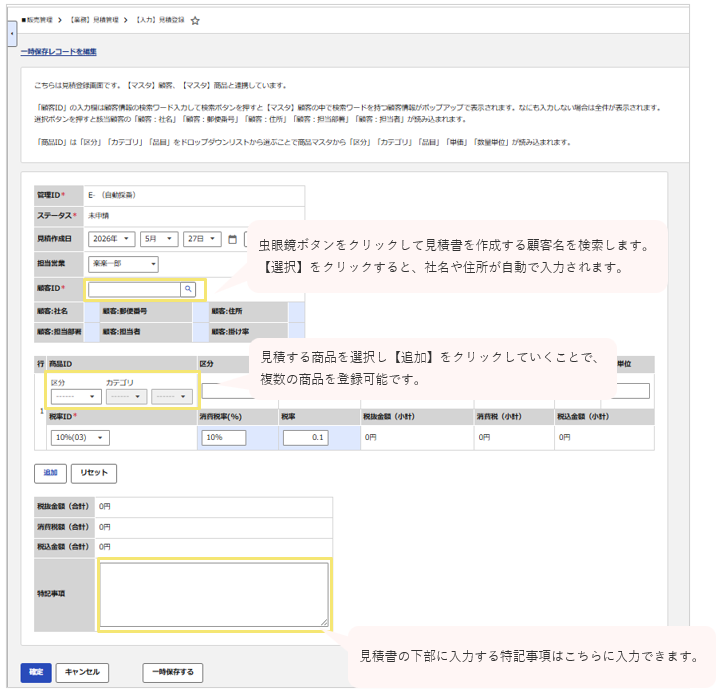The height and width of the screenshot is (697, 720).
Task: Open the third product ID dropdown
Action: [172, 397]
